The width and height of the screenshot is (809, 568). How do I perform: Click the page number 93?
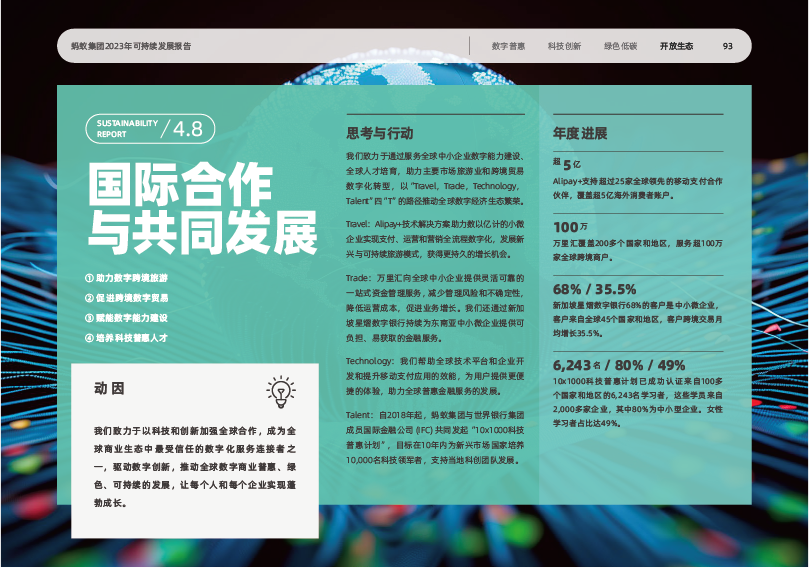point(728,46)
